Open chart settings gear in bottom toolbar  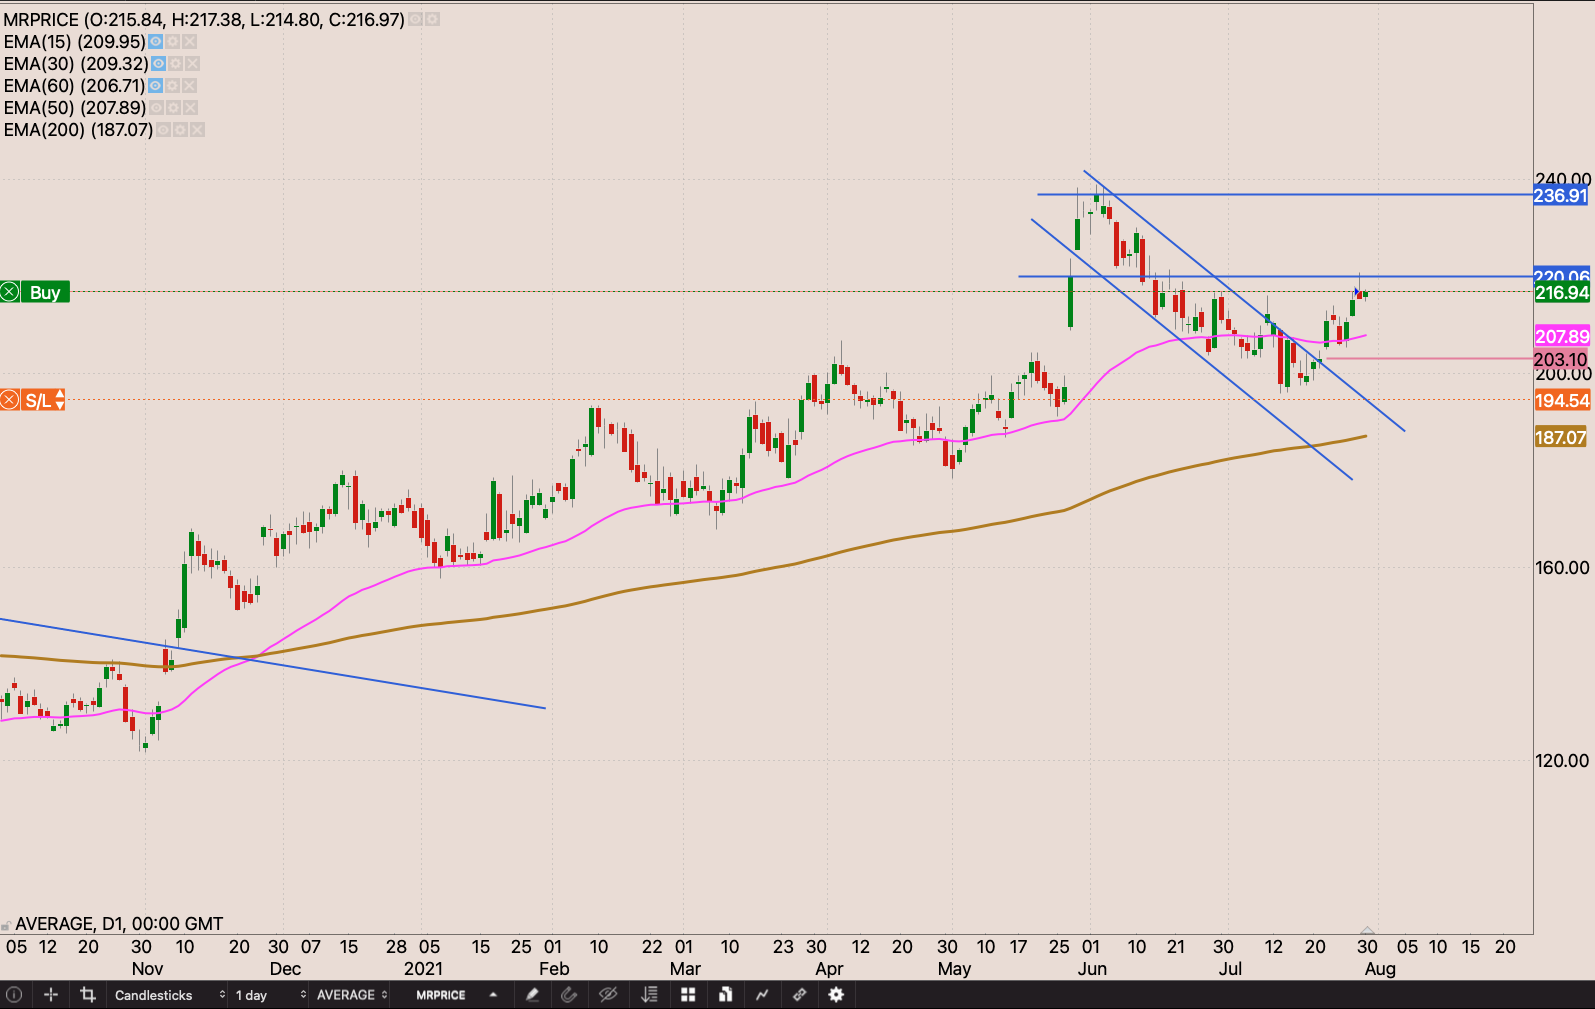(836, 995)
